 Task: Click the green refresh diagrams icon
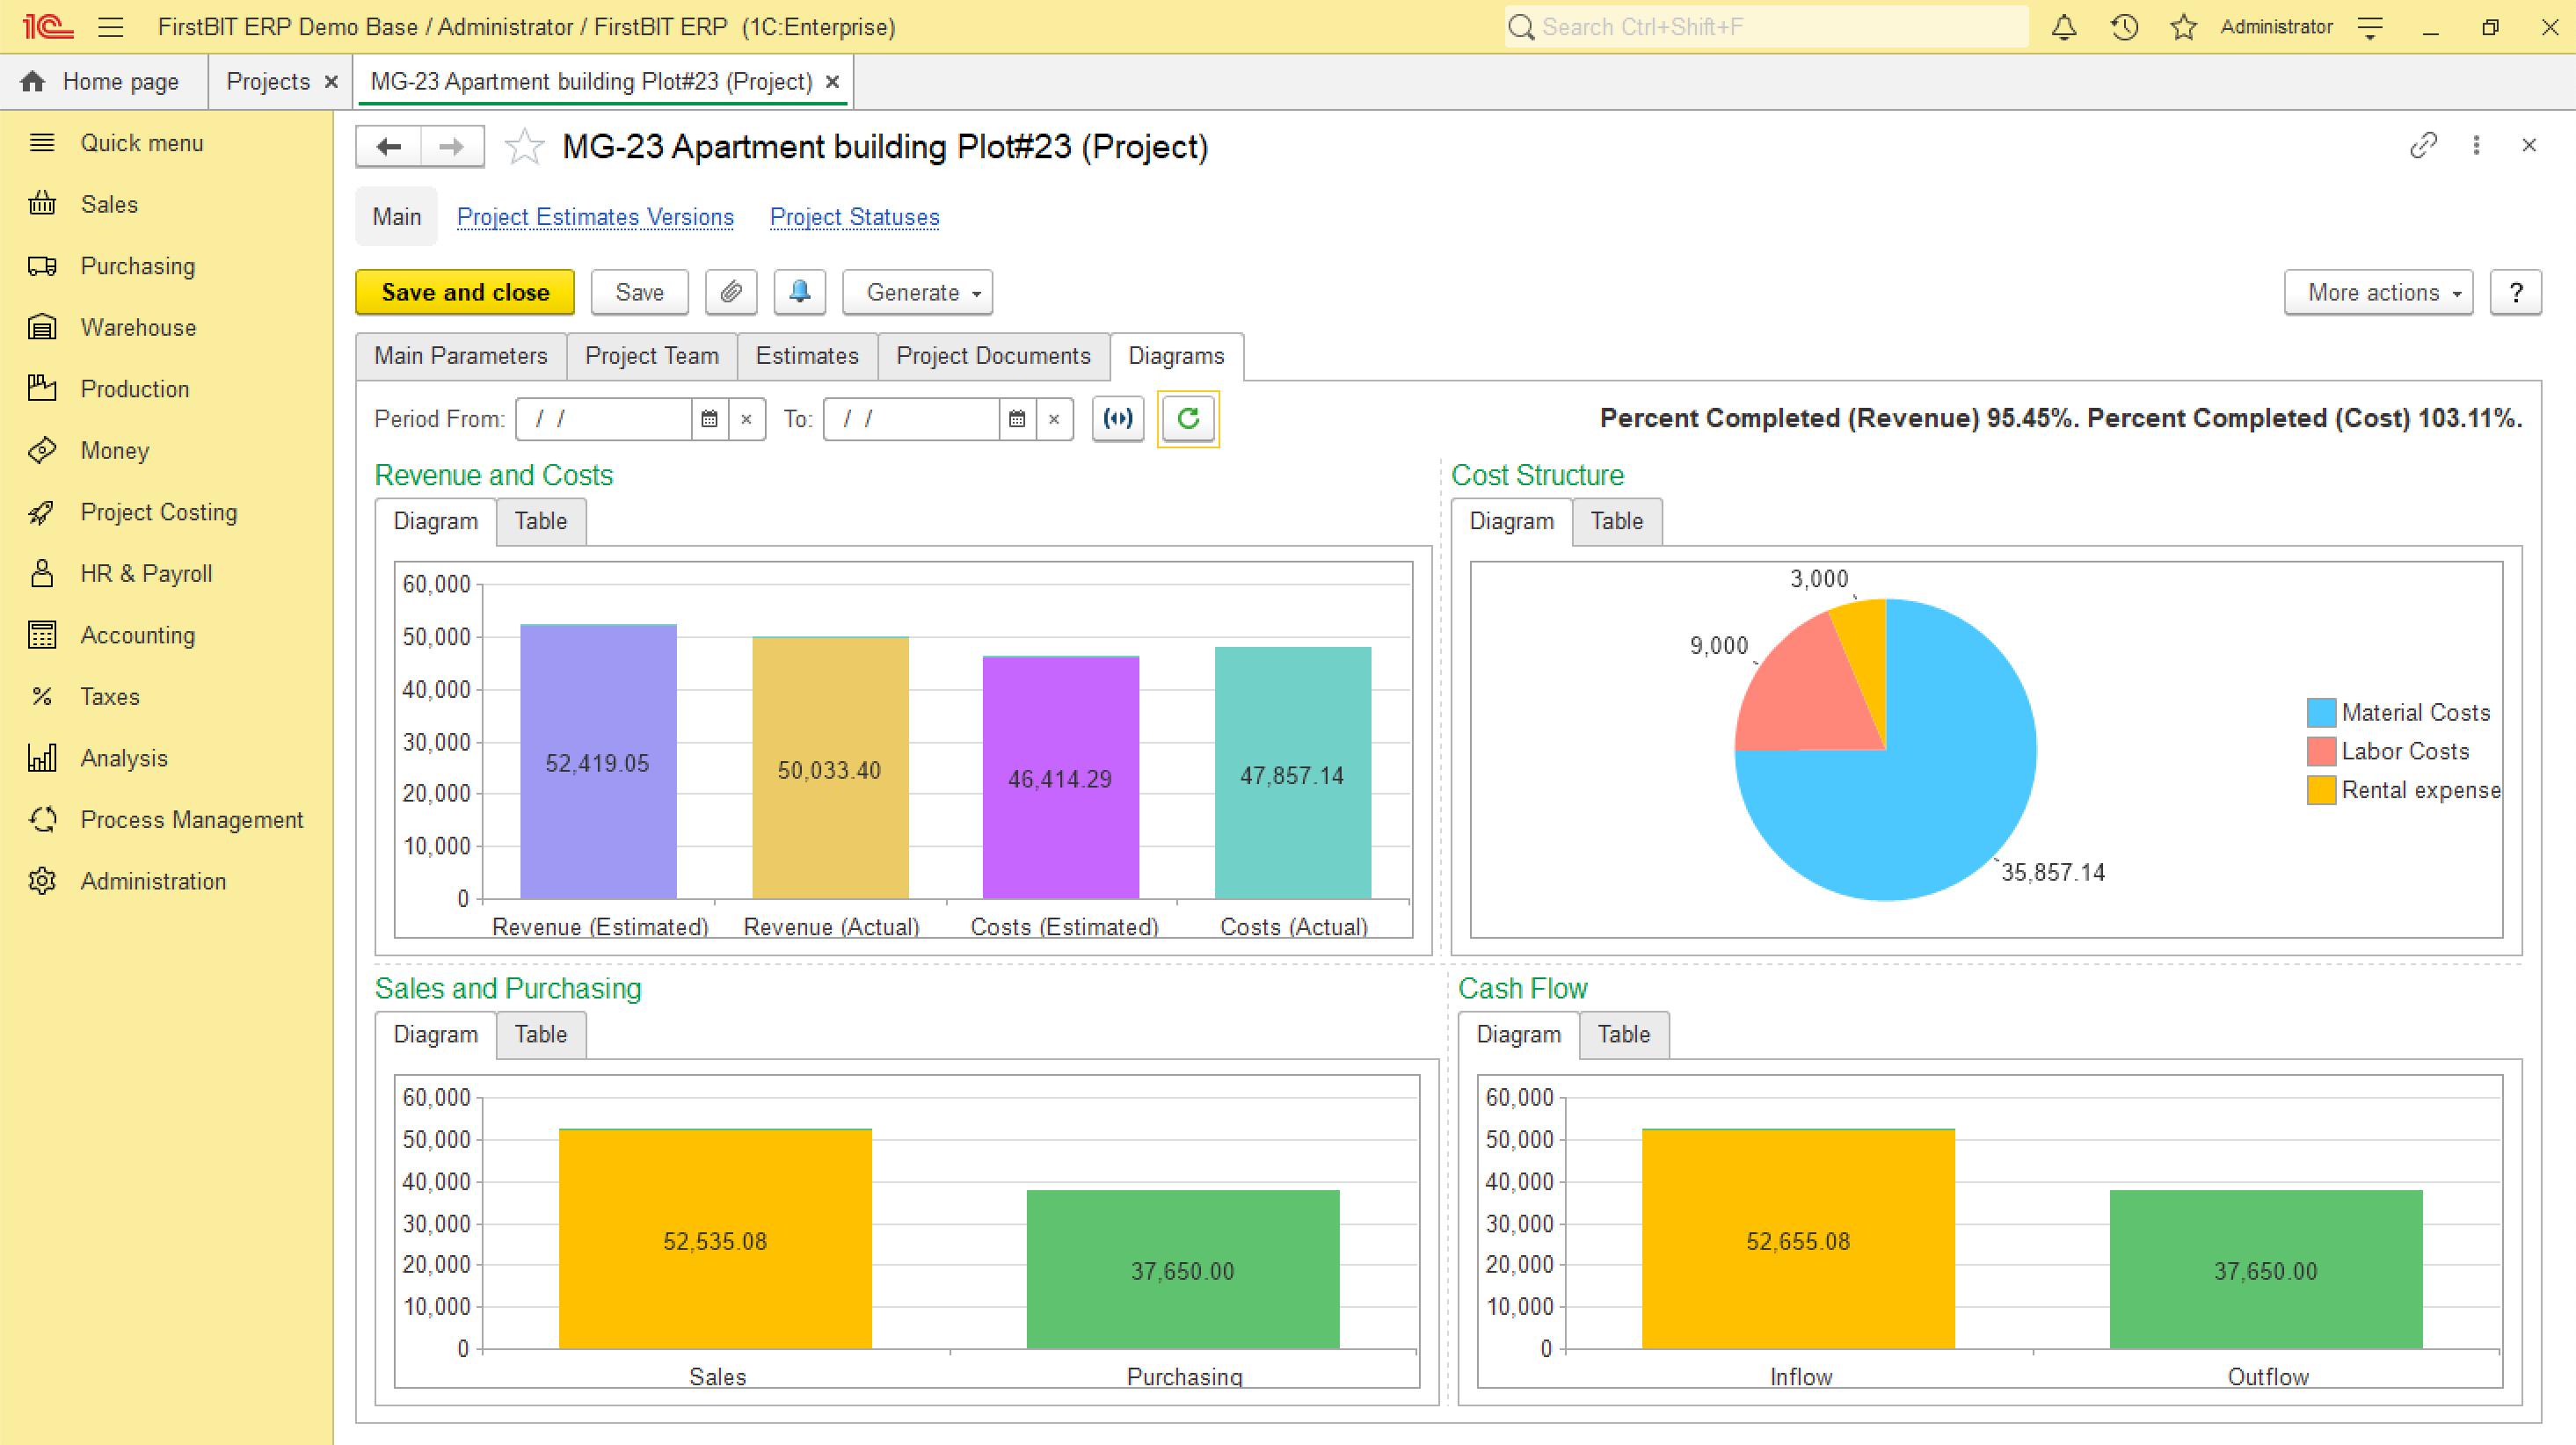point(1187,418)
